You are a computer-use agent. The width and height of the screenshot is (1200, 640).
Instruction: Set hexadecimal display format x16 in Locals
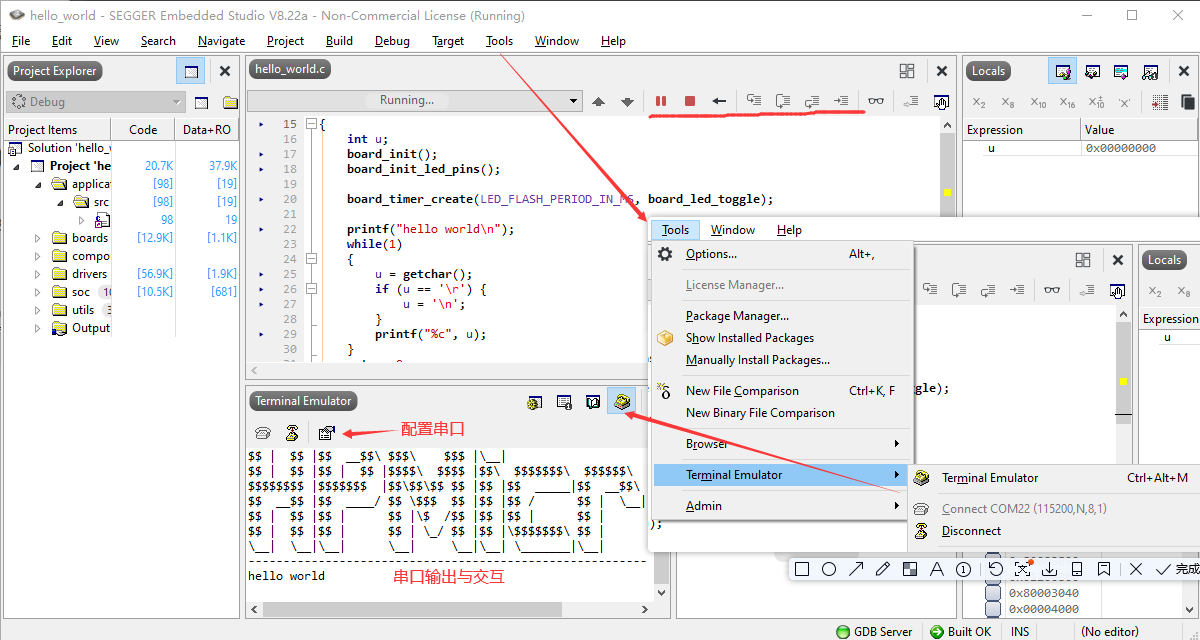pos(1067,102)
